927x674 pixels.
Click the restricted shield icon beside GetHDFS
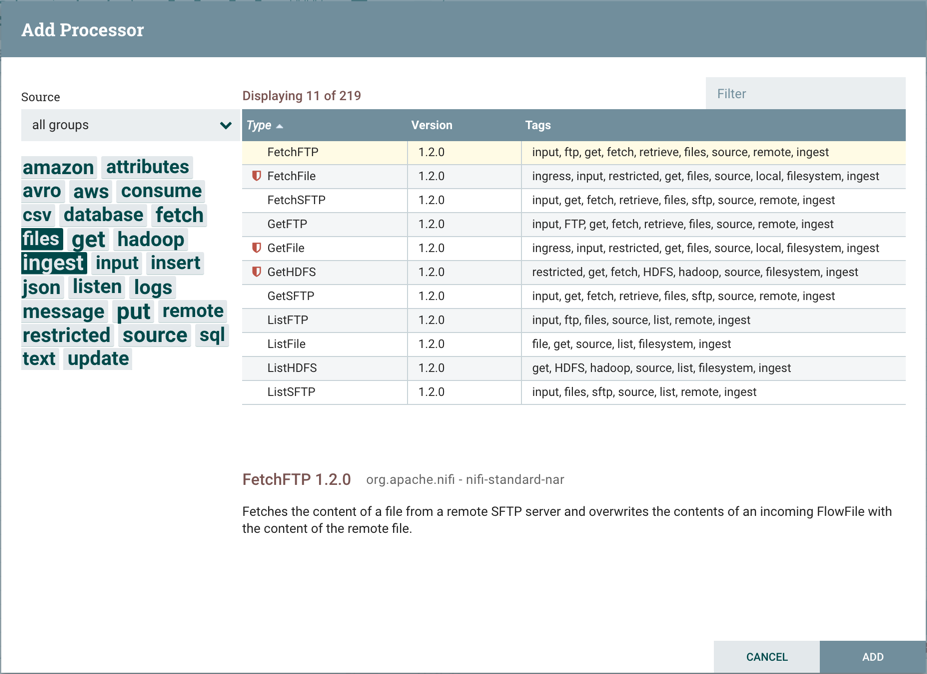coord(256,272)
